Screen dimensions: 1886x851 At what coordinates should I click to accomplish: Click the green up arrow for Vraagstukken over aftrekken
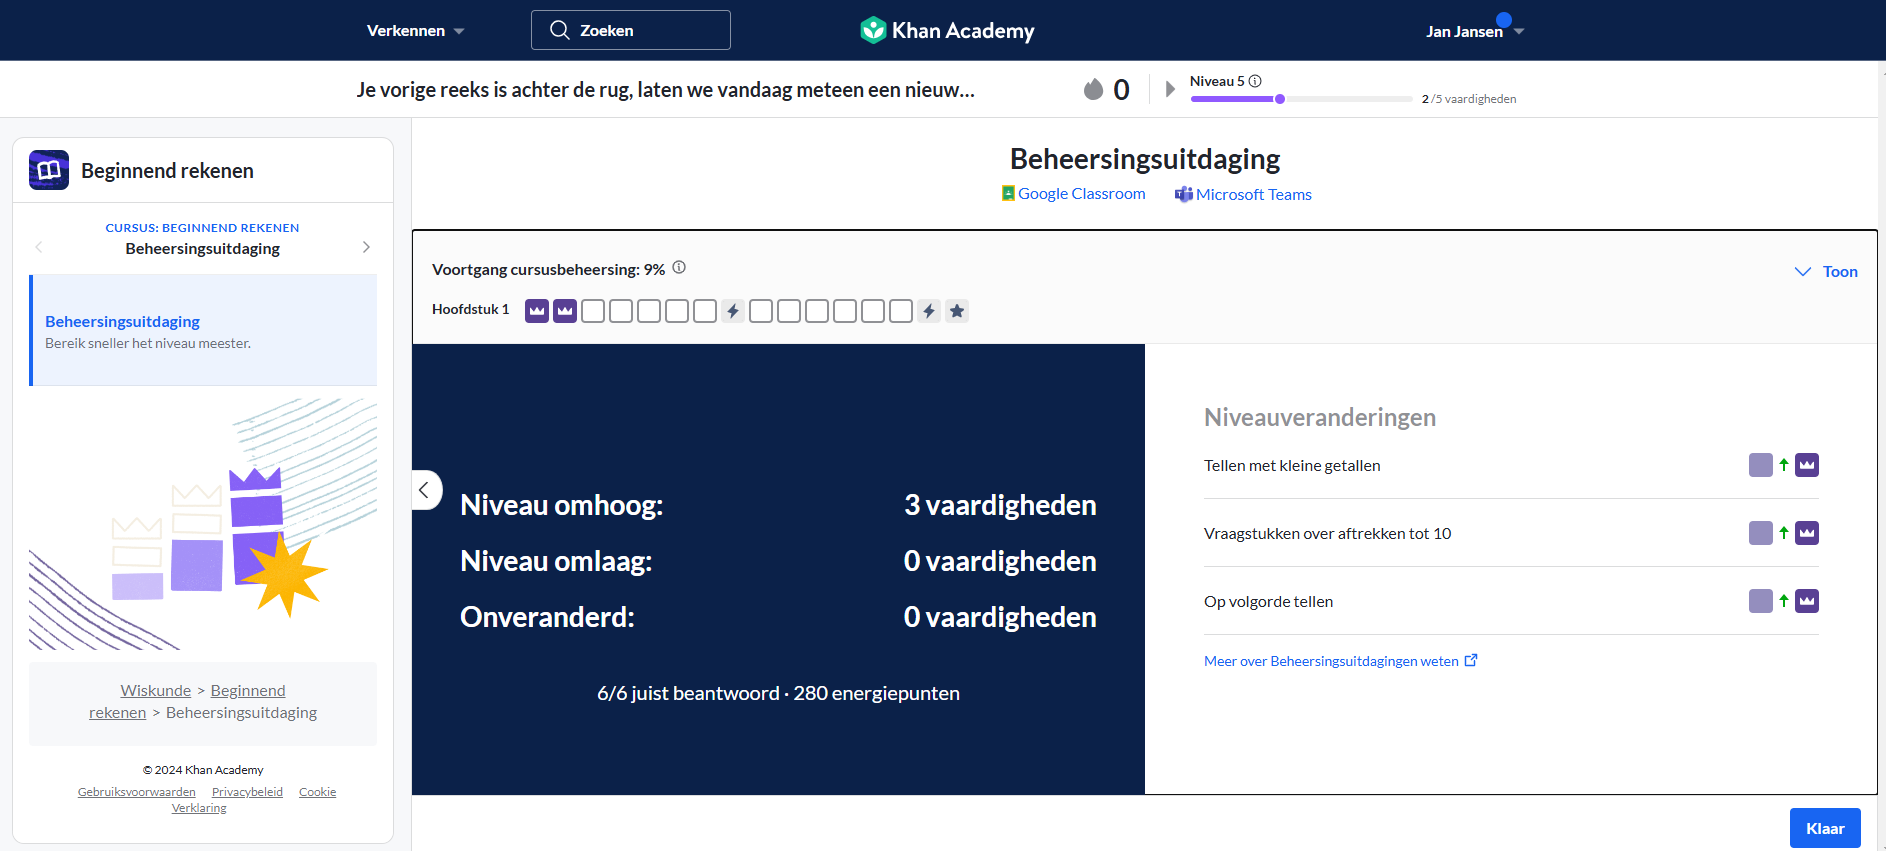[x=1784, y=533]
